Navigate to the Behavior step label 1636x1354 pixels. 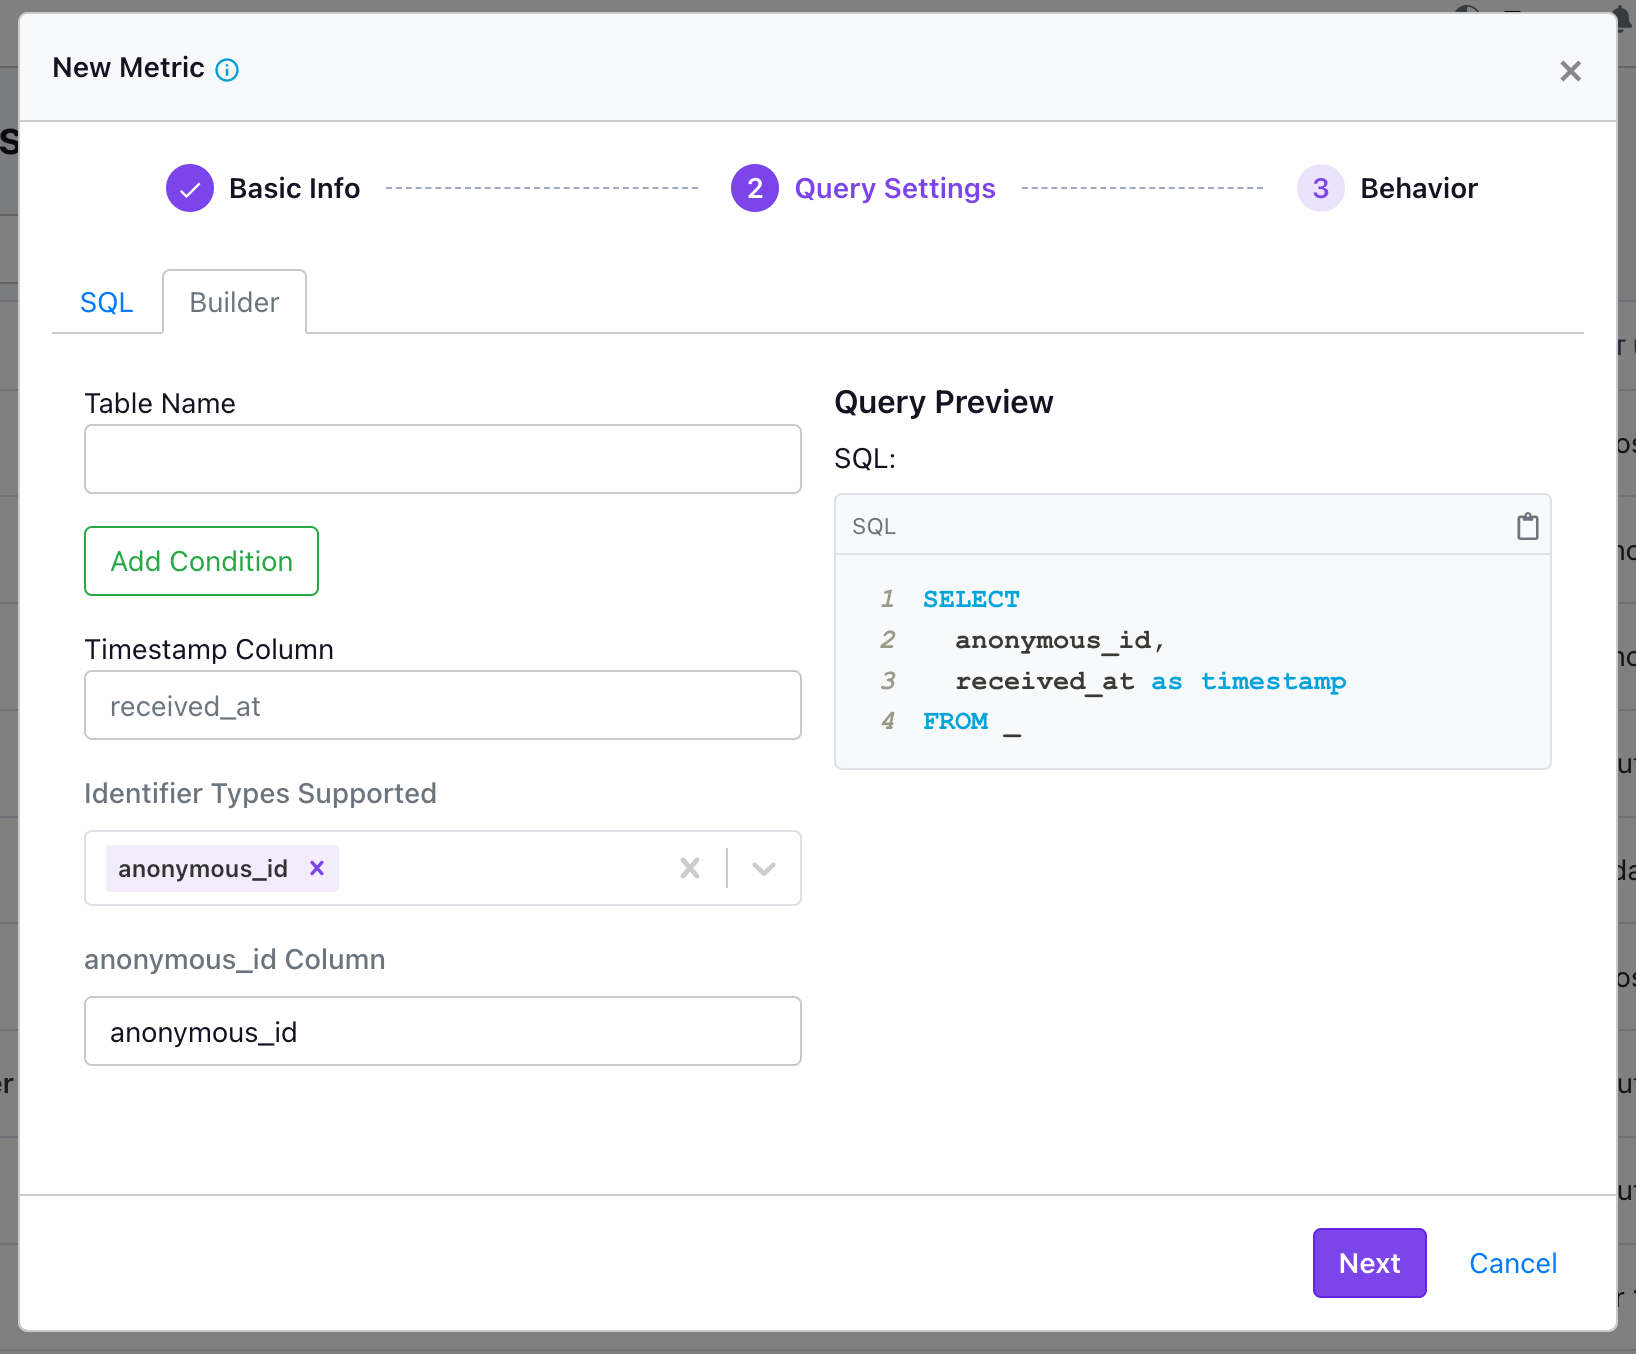click(1419, 188)
